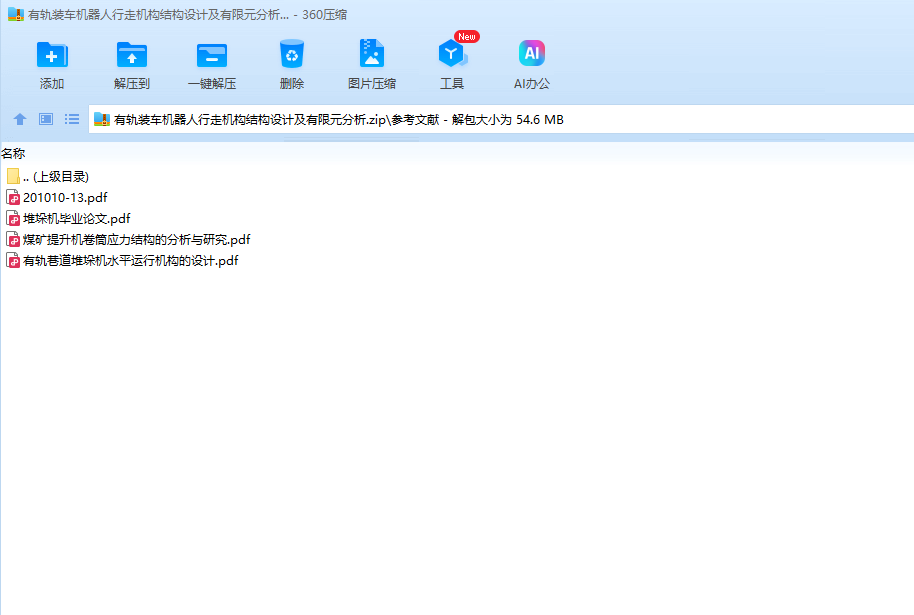Go up one level with the arrow icon
Image resolution: width=914 pixels, height=615 pixels.
[x=20, y=120]
